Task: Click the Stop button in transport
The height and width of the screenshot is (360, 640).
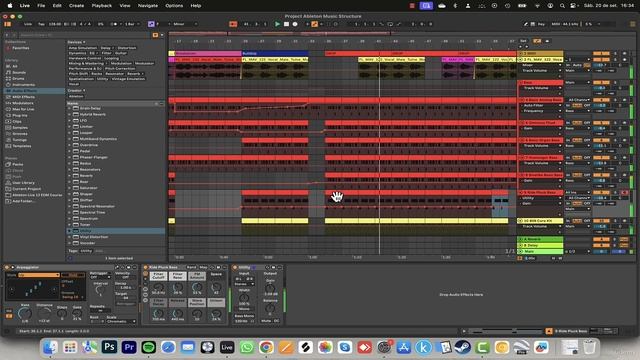Action: [286, 24]
